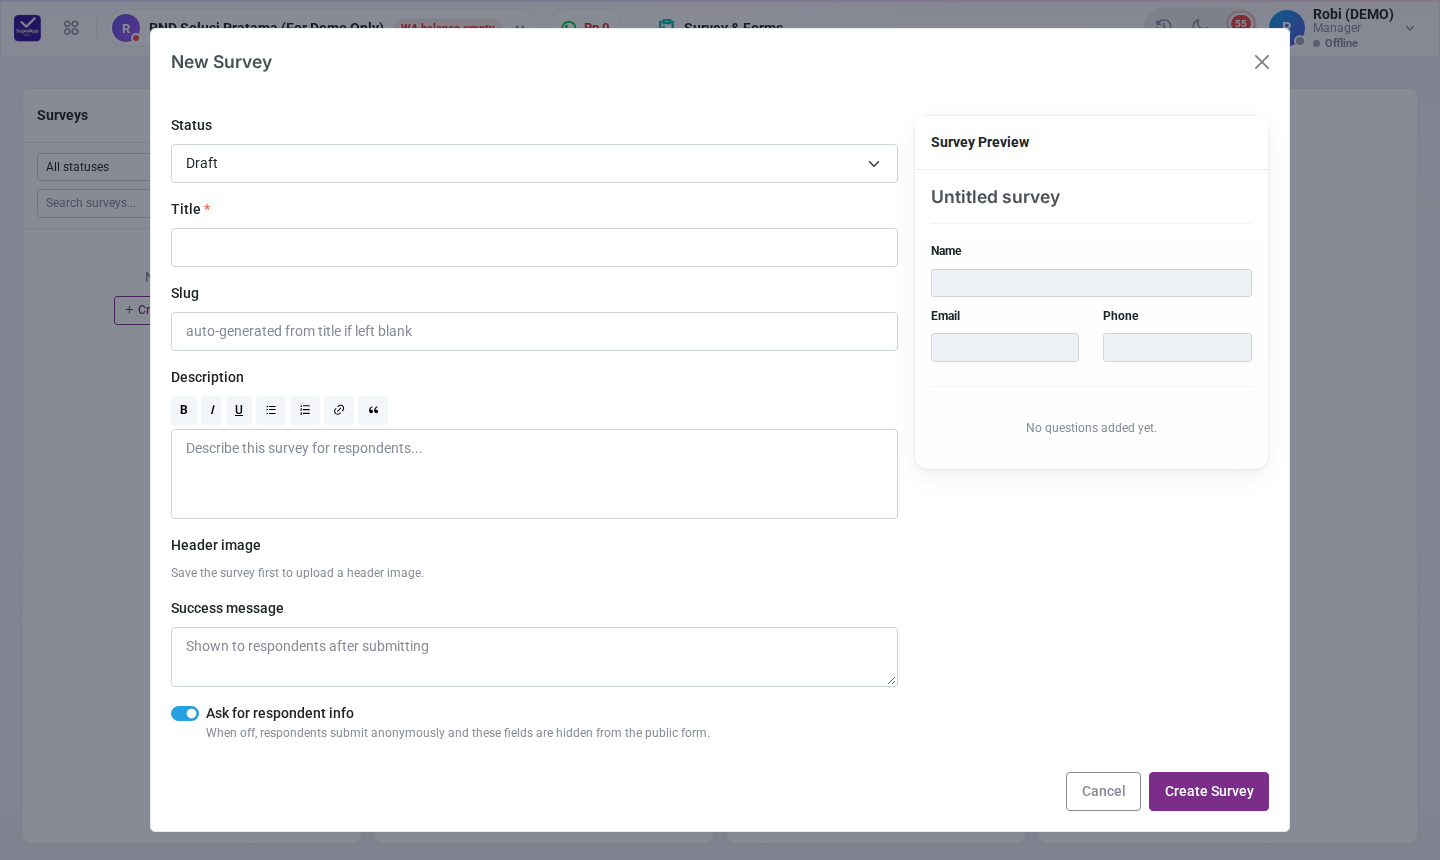Open the Status dropdown set to Draft

click(534, 164)
